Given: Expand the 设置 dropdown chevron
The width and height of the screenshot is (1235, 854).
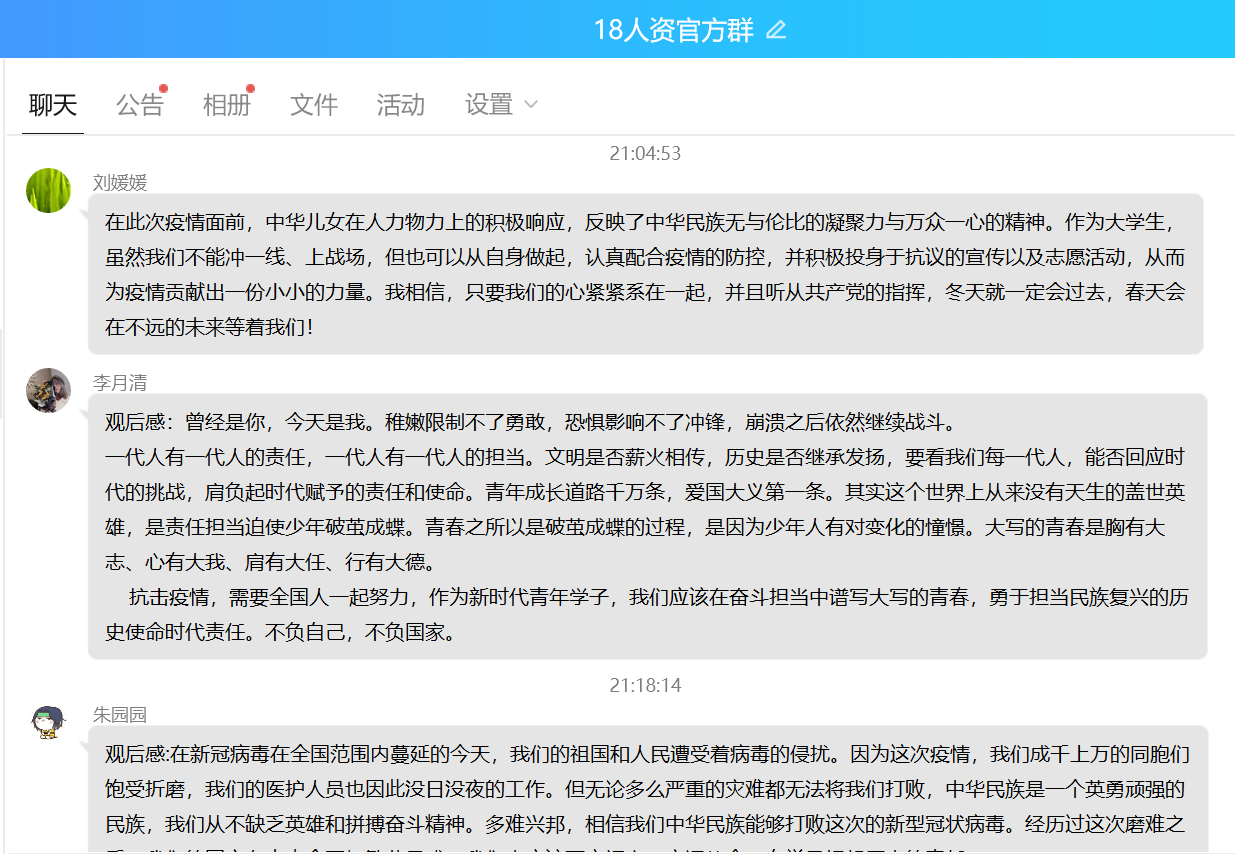Looking at the screenshot, I should tap(531, 105).
